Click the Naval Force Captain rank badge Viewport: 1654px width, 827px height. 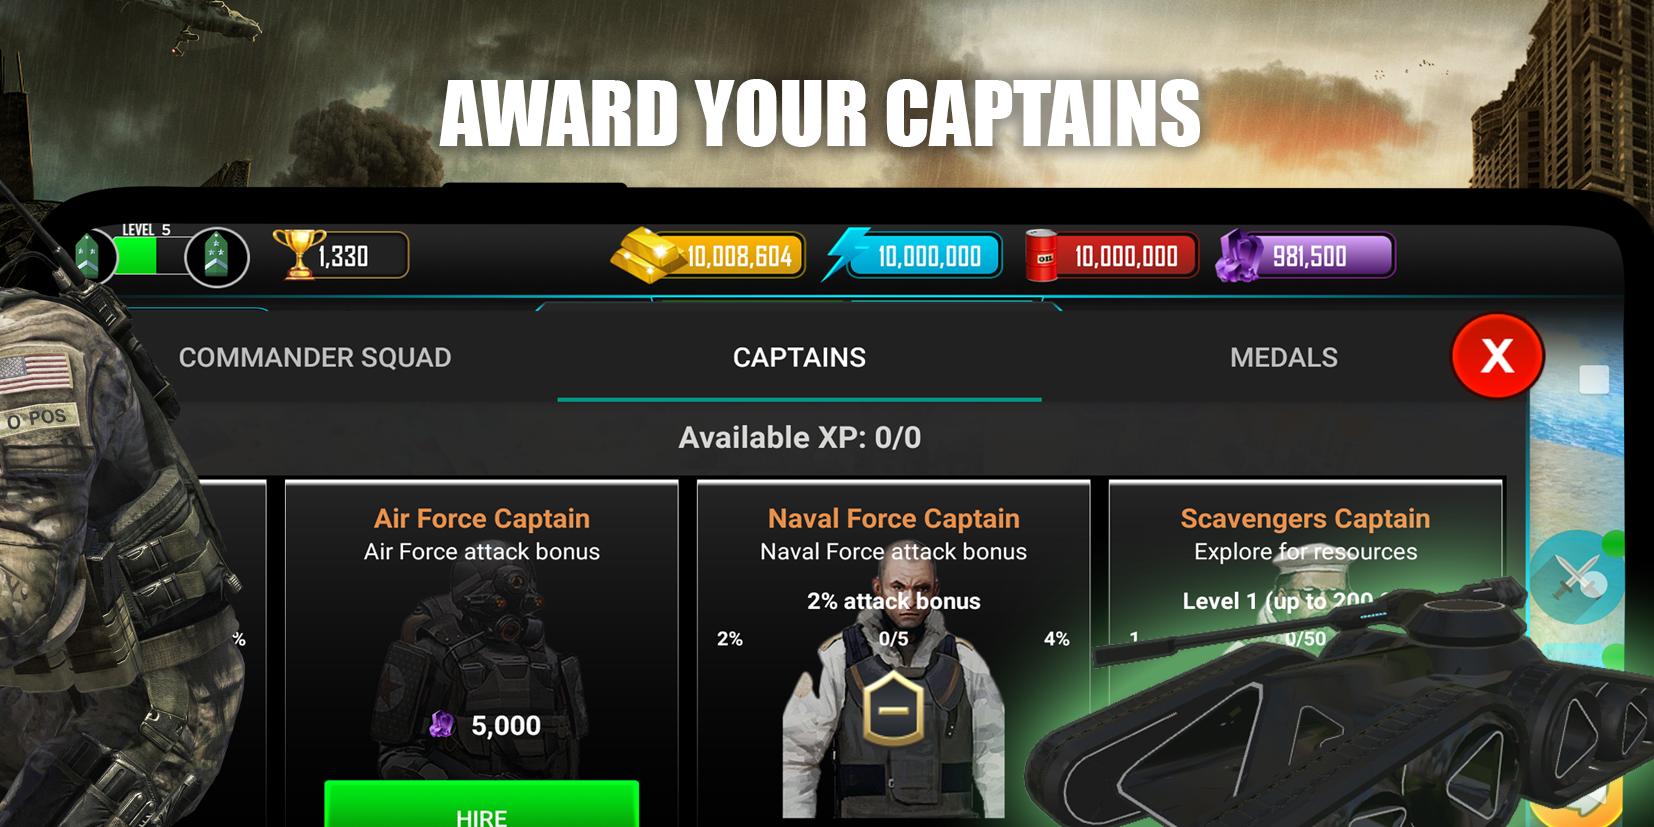893,709
